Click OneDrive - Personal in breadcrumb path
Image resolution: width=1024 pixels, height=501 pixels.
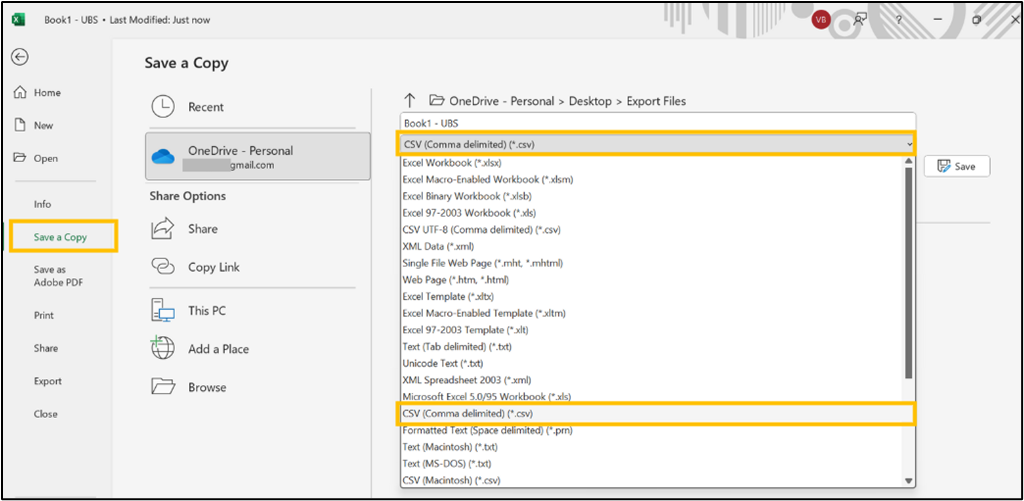point(502,101)
